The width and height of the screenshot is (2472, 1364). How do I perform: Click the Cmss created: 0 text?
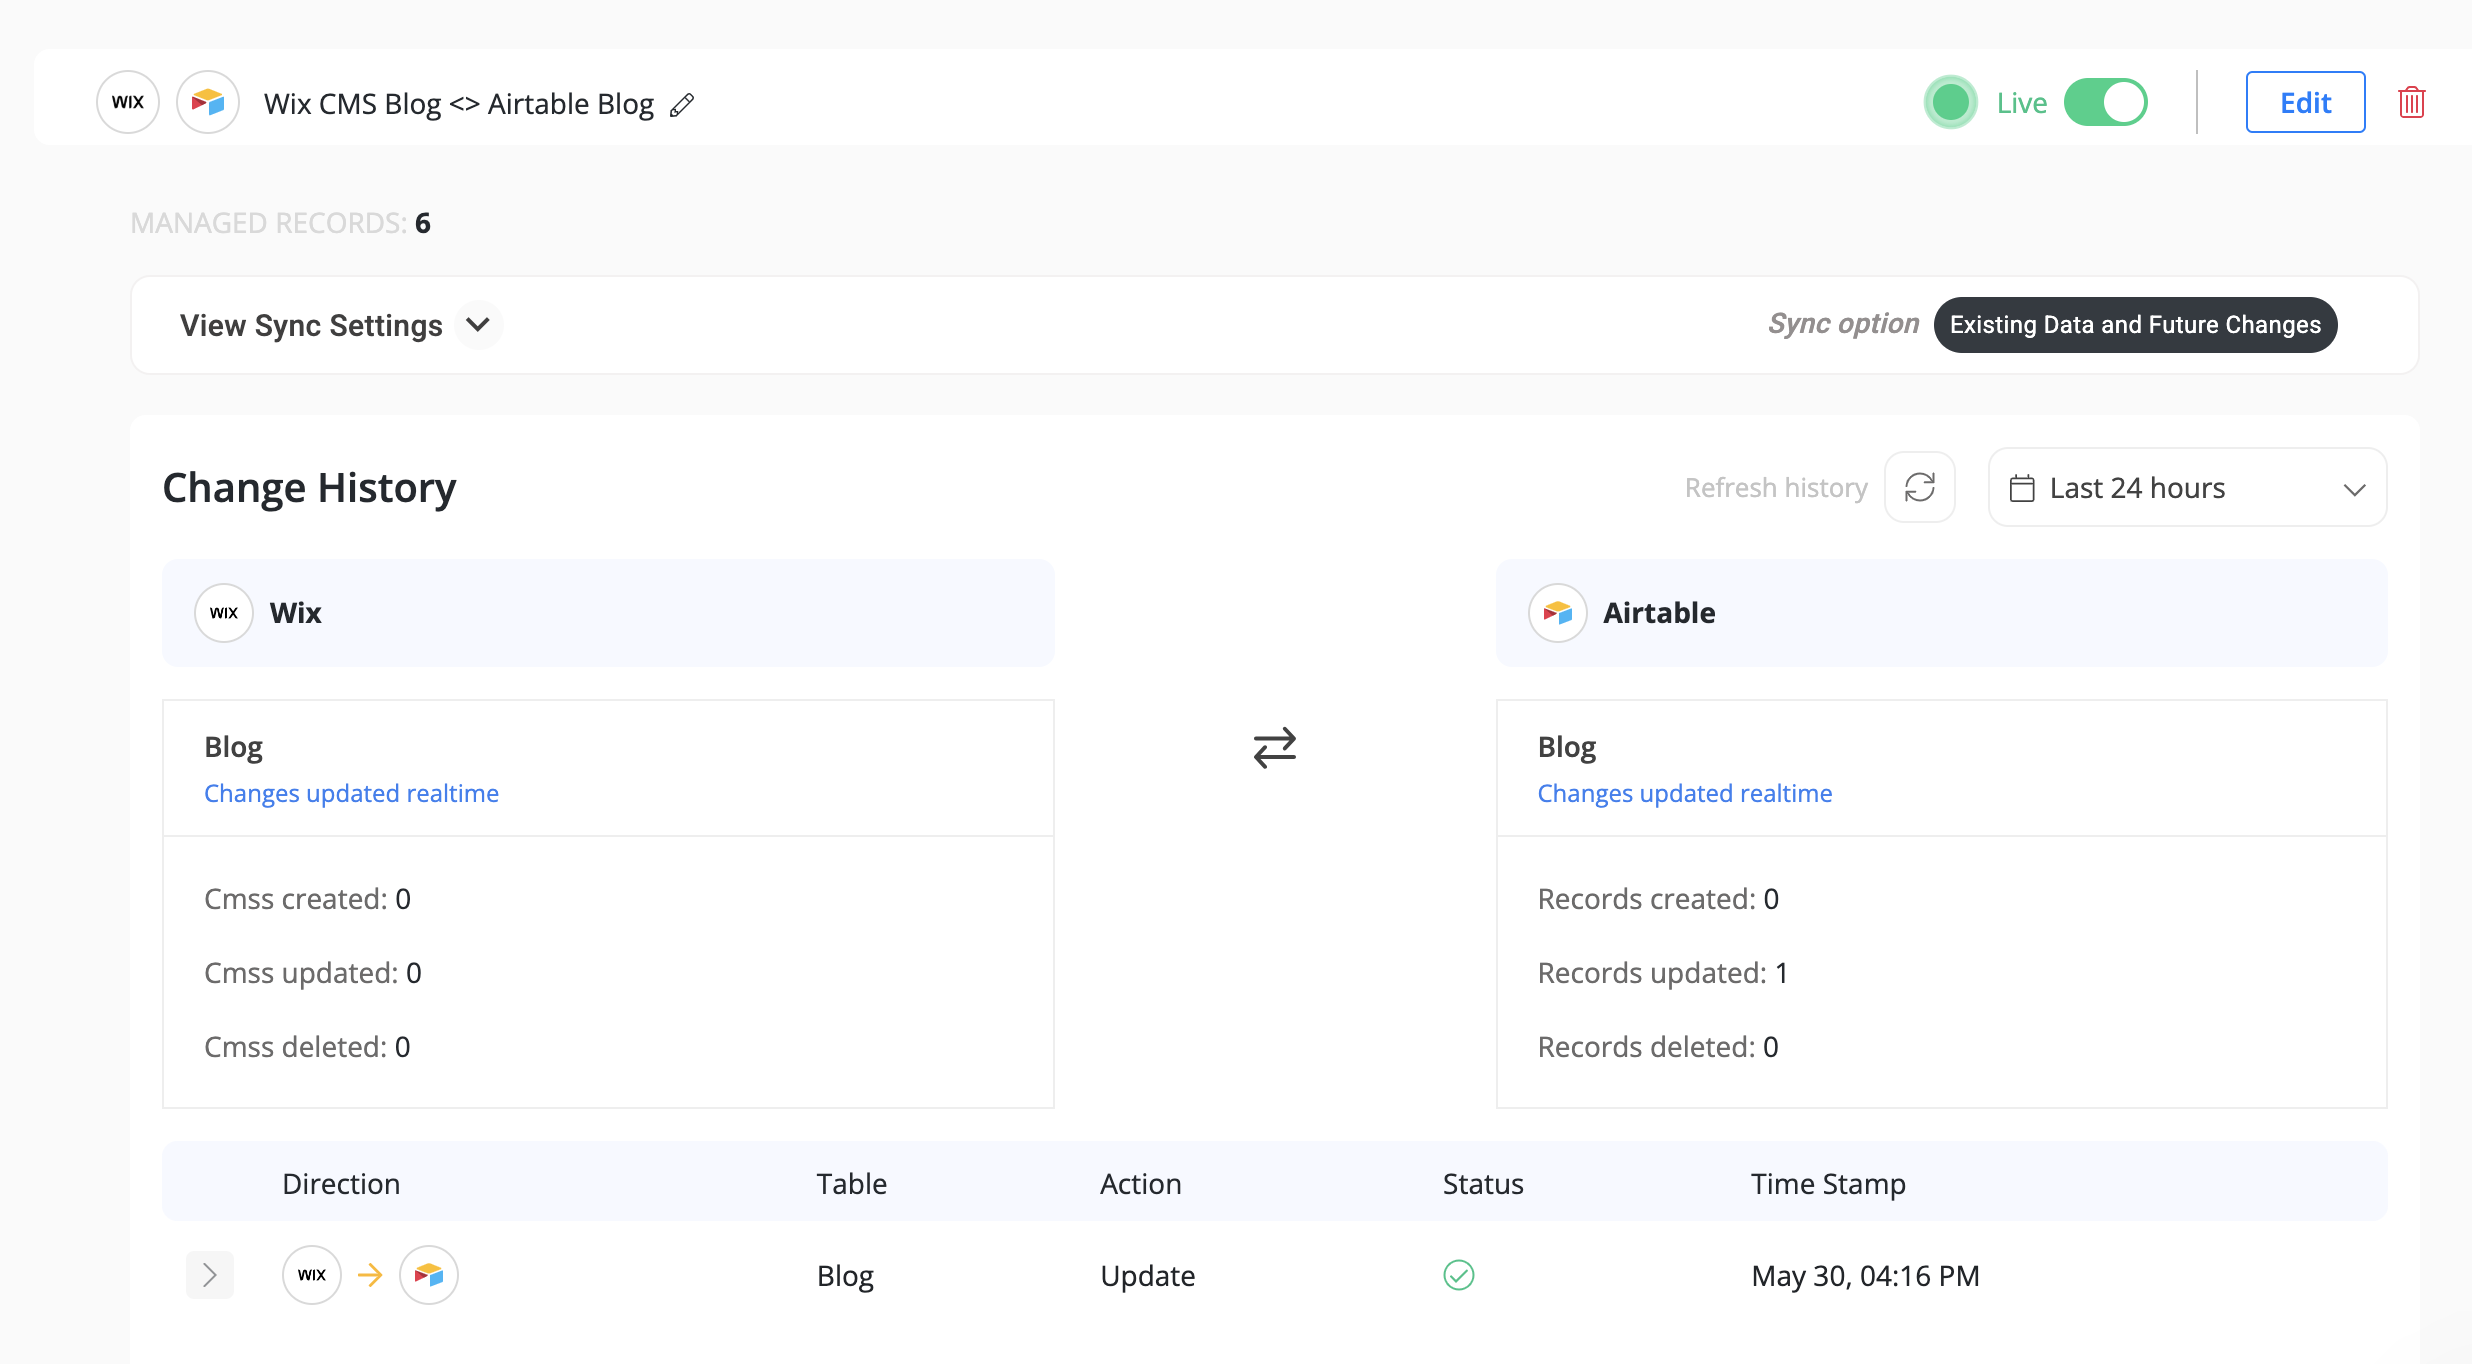308,899
